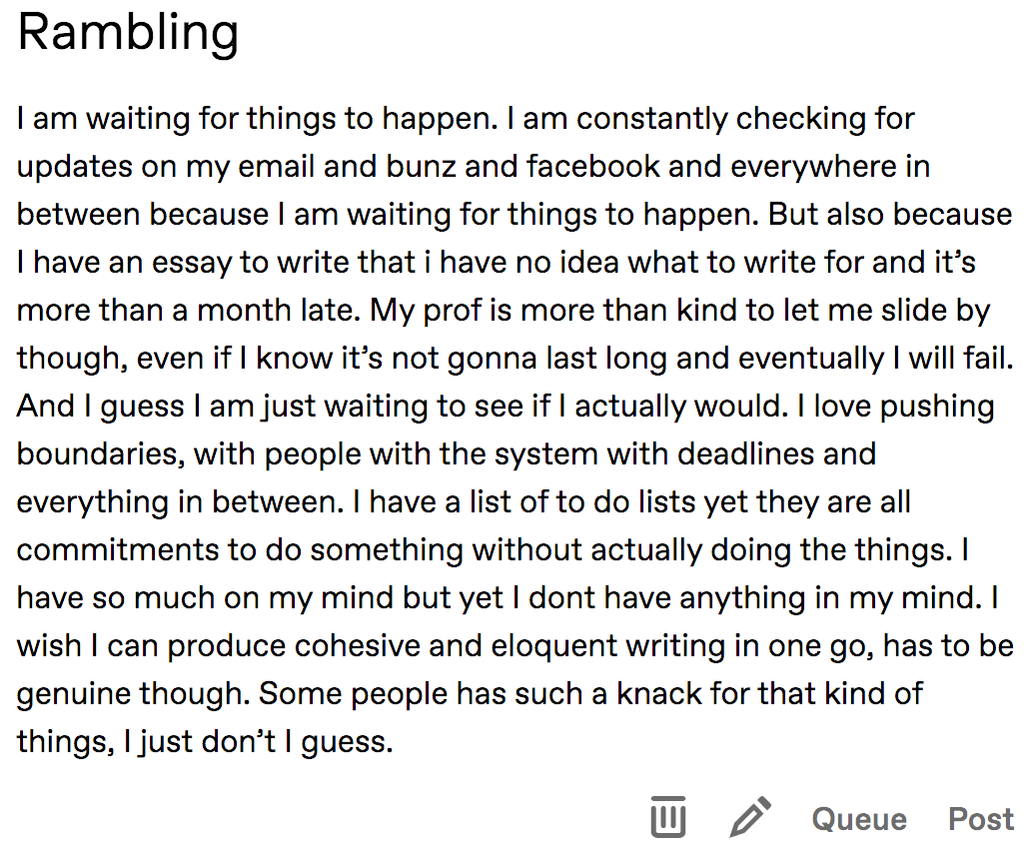Viewport: 1027px width, 852px height.
Task: Click the word 'everywhere' in the paragraph
Action: tap(814, 167)
